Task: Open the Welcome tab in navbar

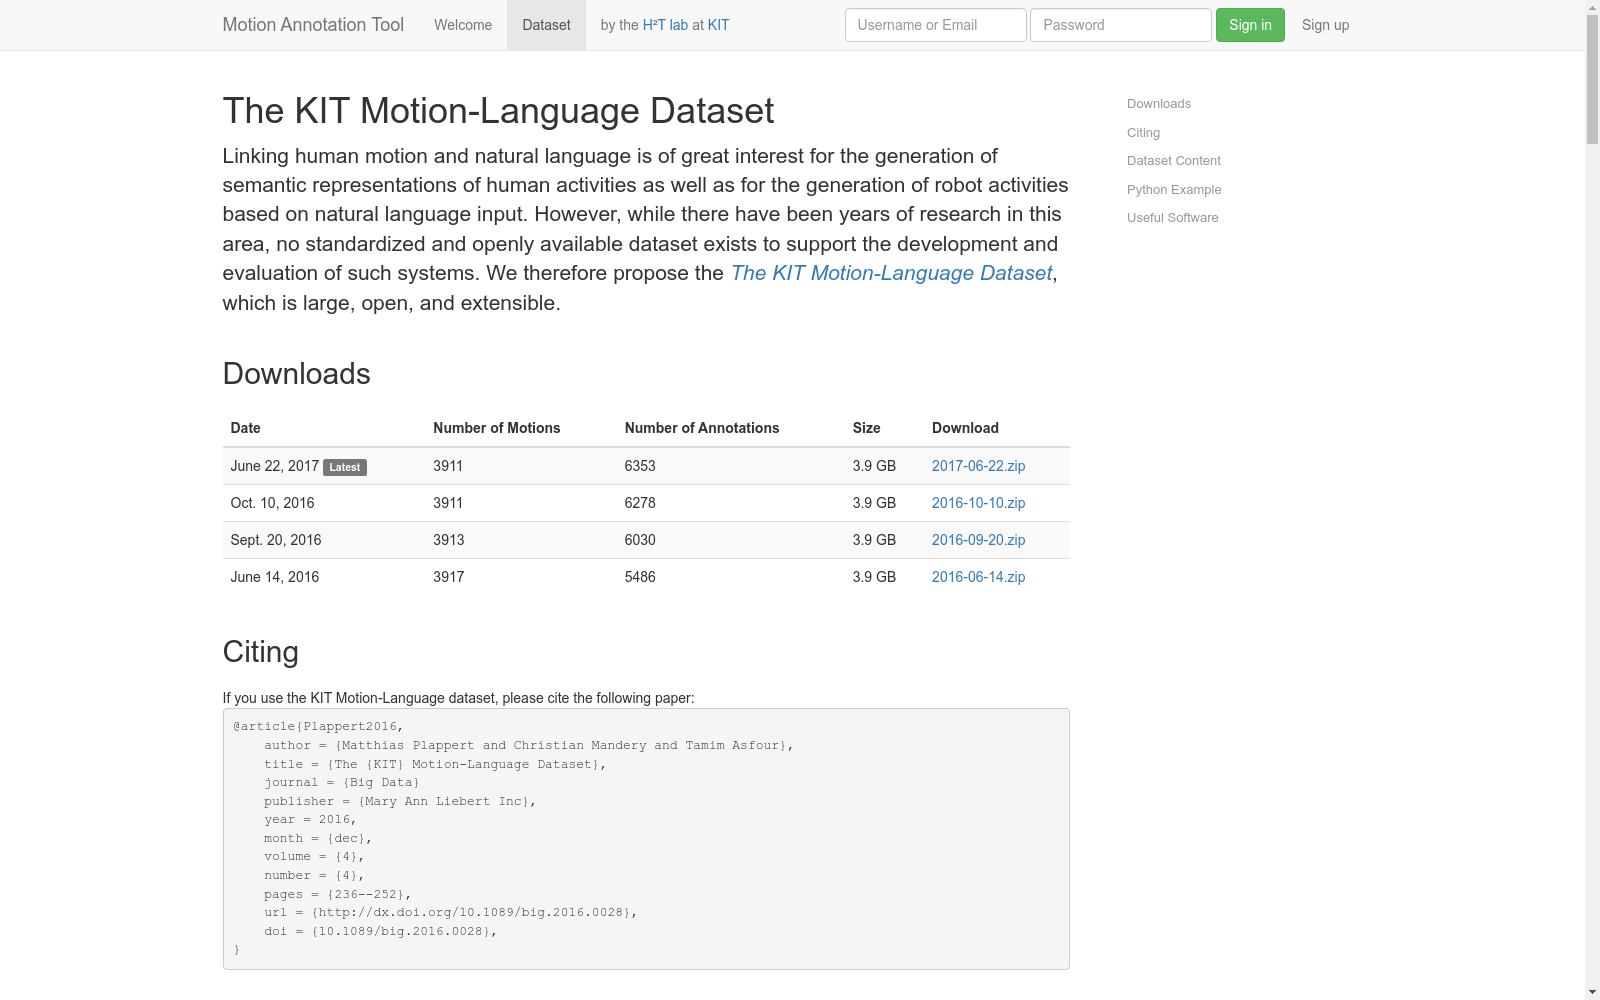Action: (462, 25)
